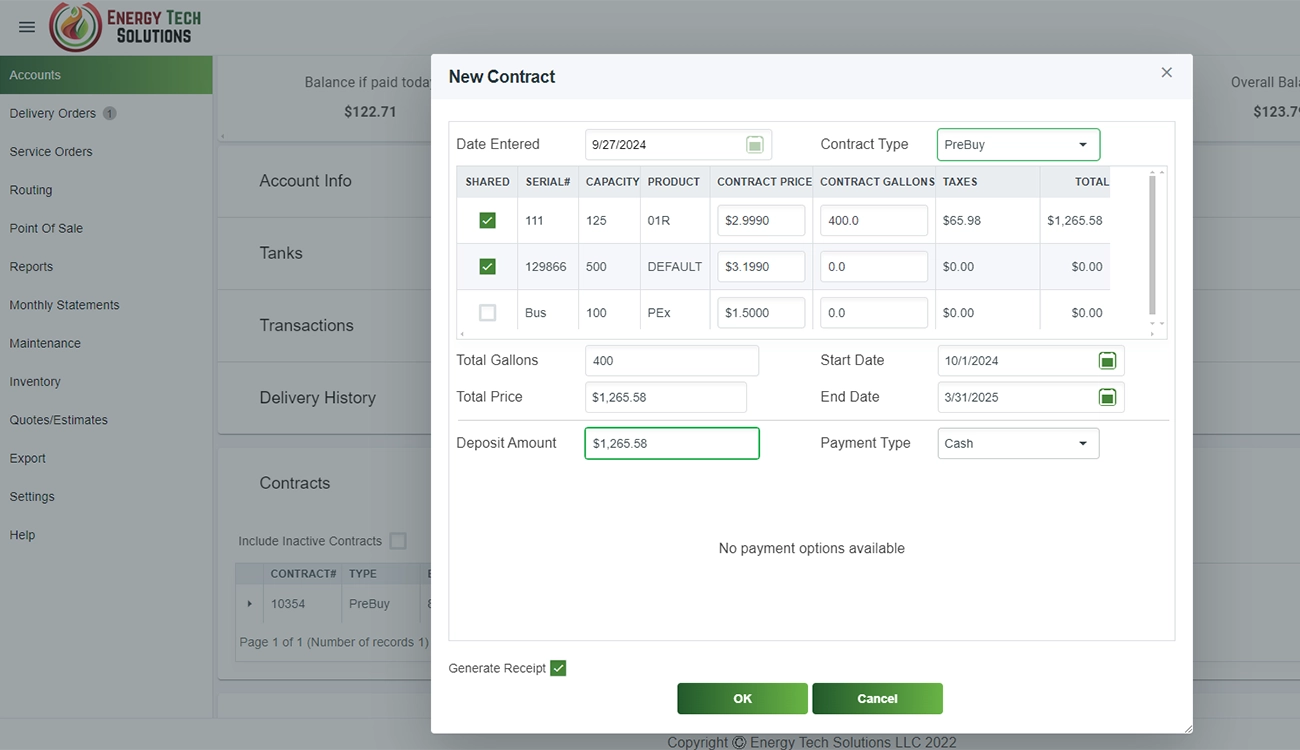Open the Payment Type dropdown

[x=1018, y=444]
